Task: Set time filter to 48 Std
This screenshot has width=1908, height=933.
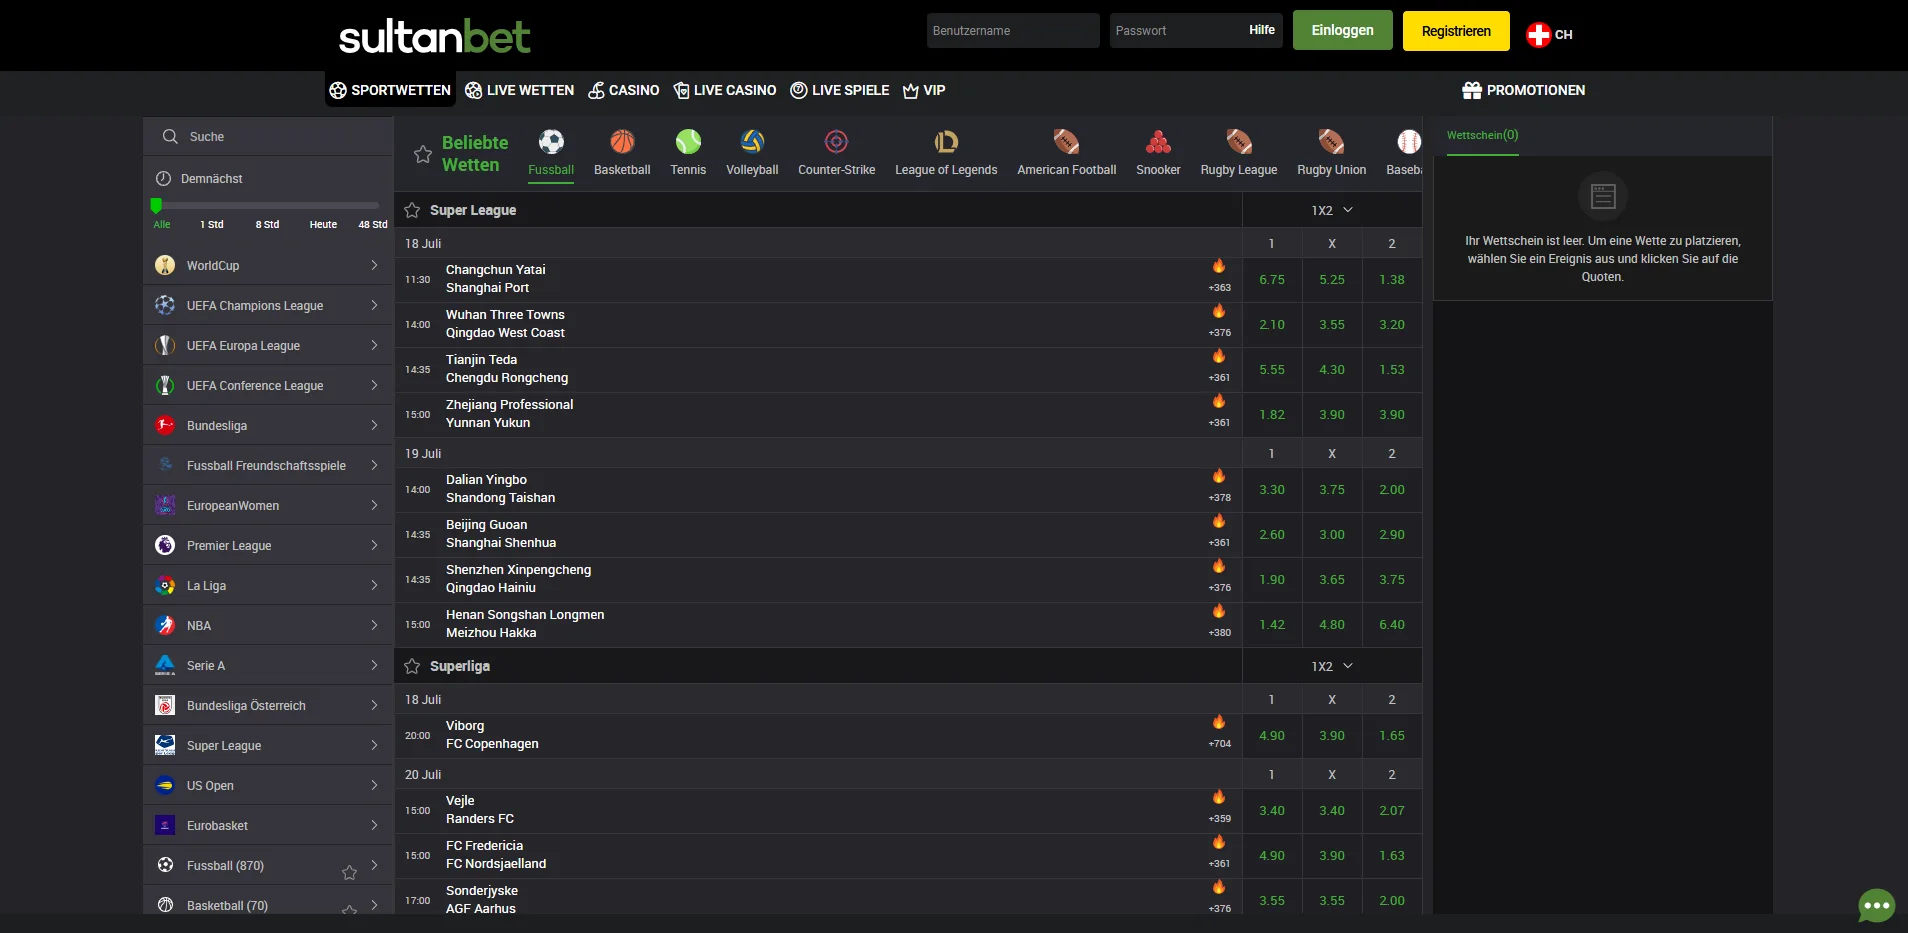Action: coord(373,224)
